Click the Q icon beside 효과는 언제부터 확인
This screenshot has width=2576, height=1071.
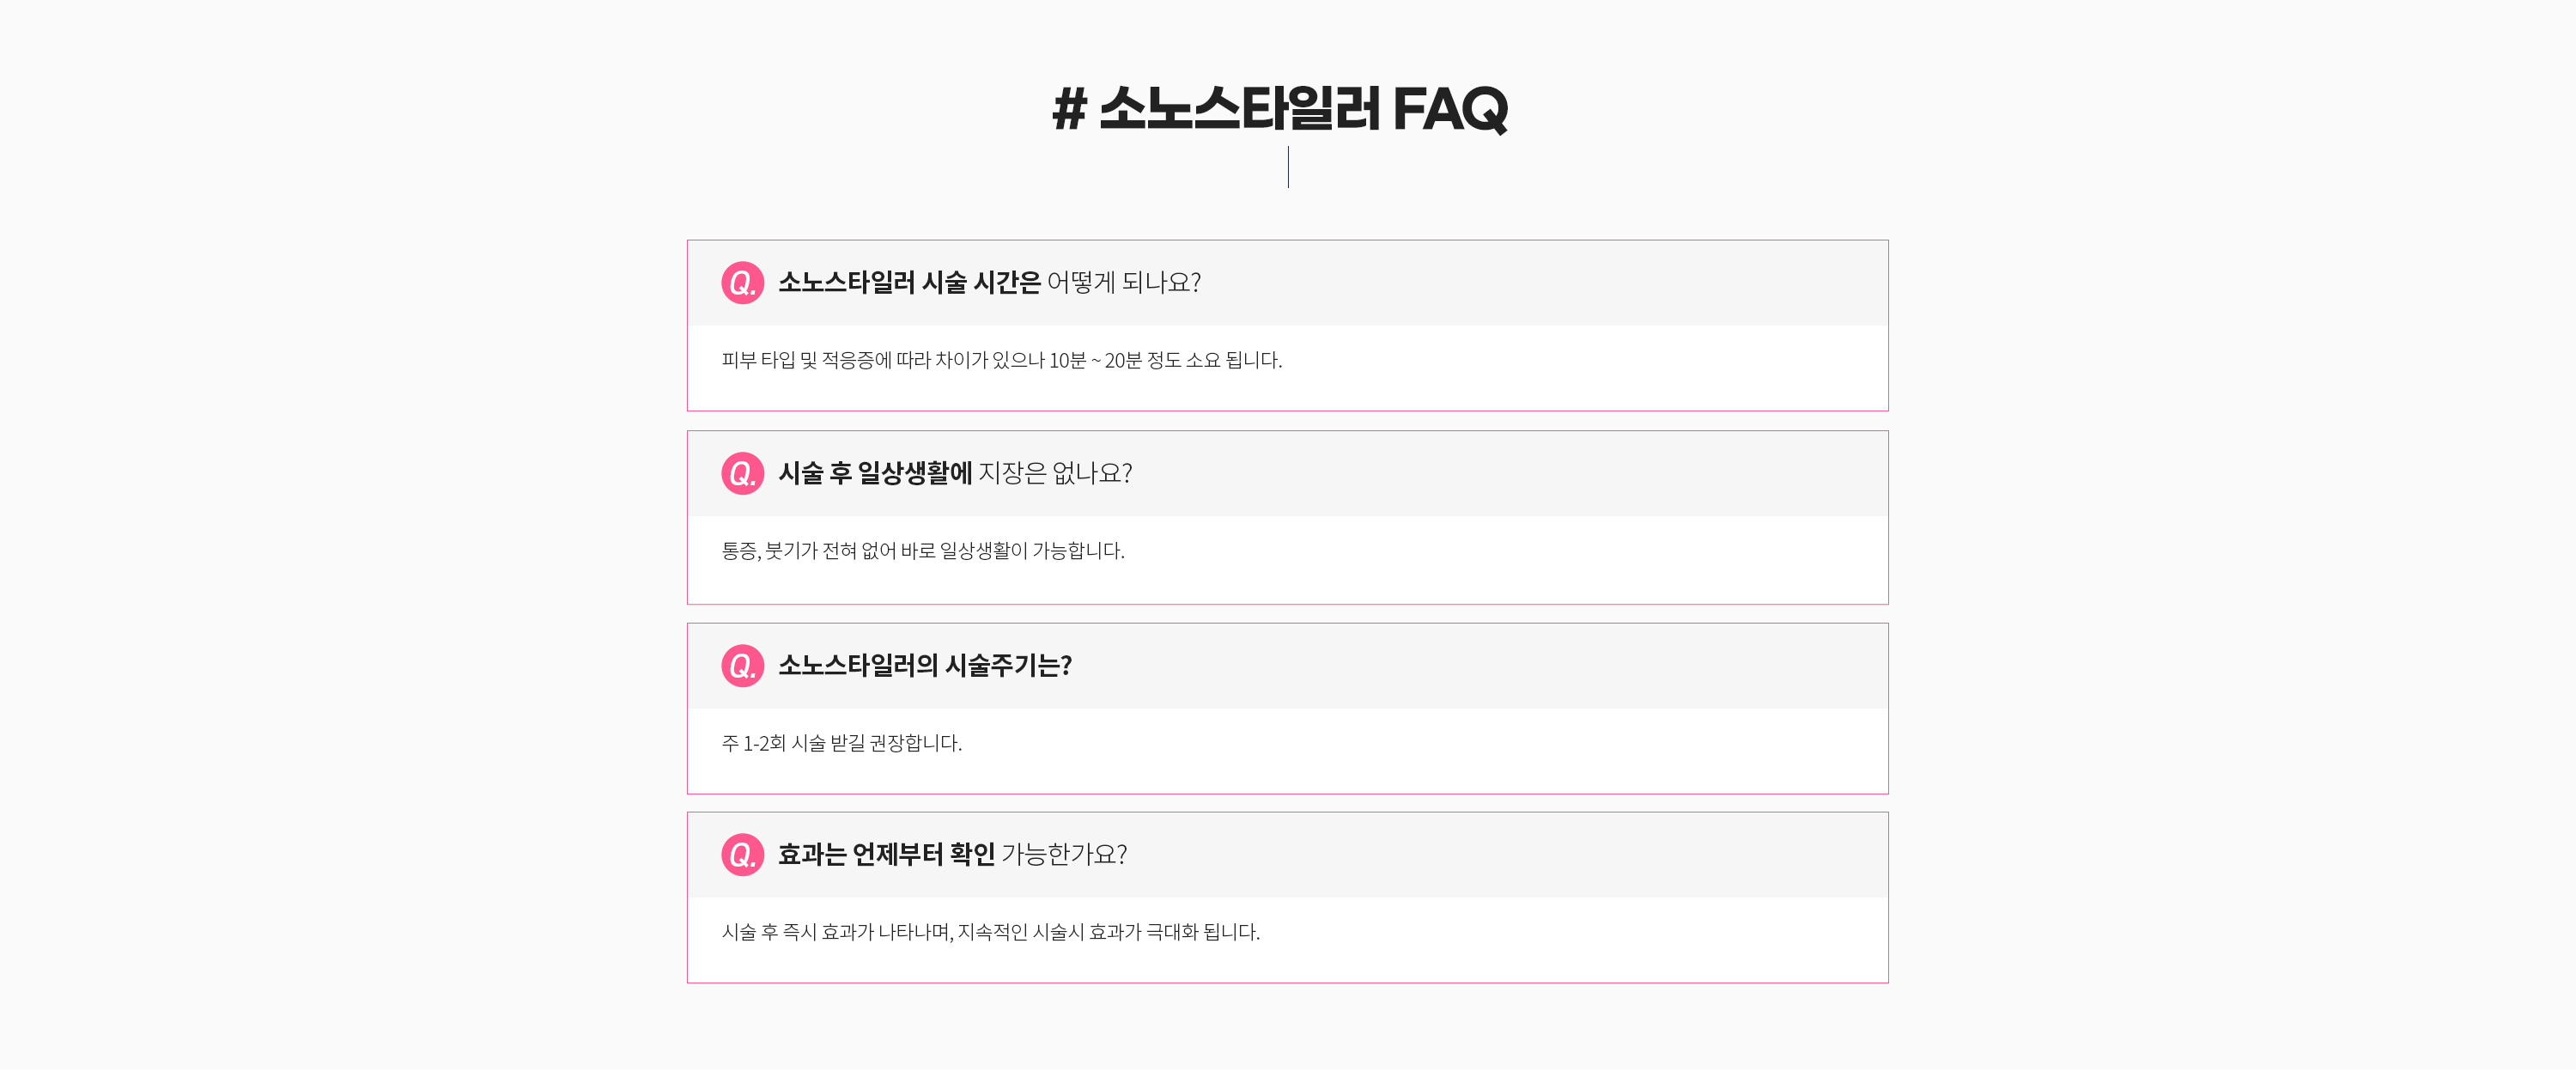(742, 855)
